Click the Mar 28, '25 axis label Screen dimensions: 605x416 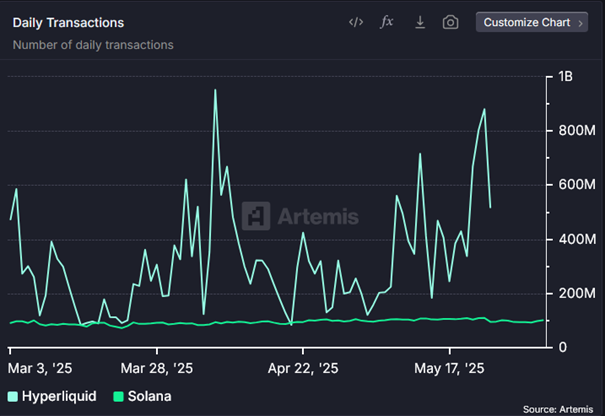157,368
